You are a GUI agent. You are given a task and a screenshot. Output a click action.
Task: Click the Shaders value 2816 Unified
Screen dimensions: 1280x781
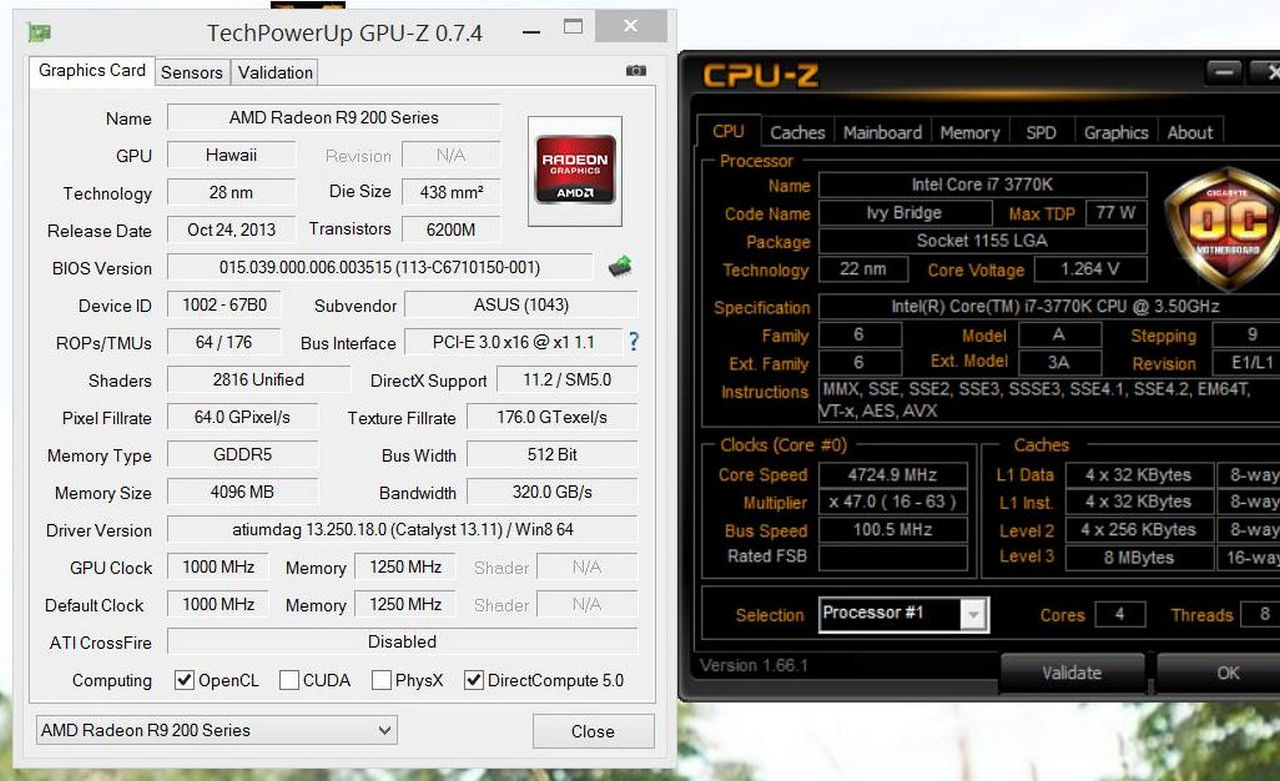click(259, 379)
